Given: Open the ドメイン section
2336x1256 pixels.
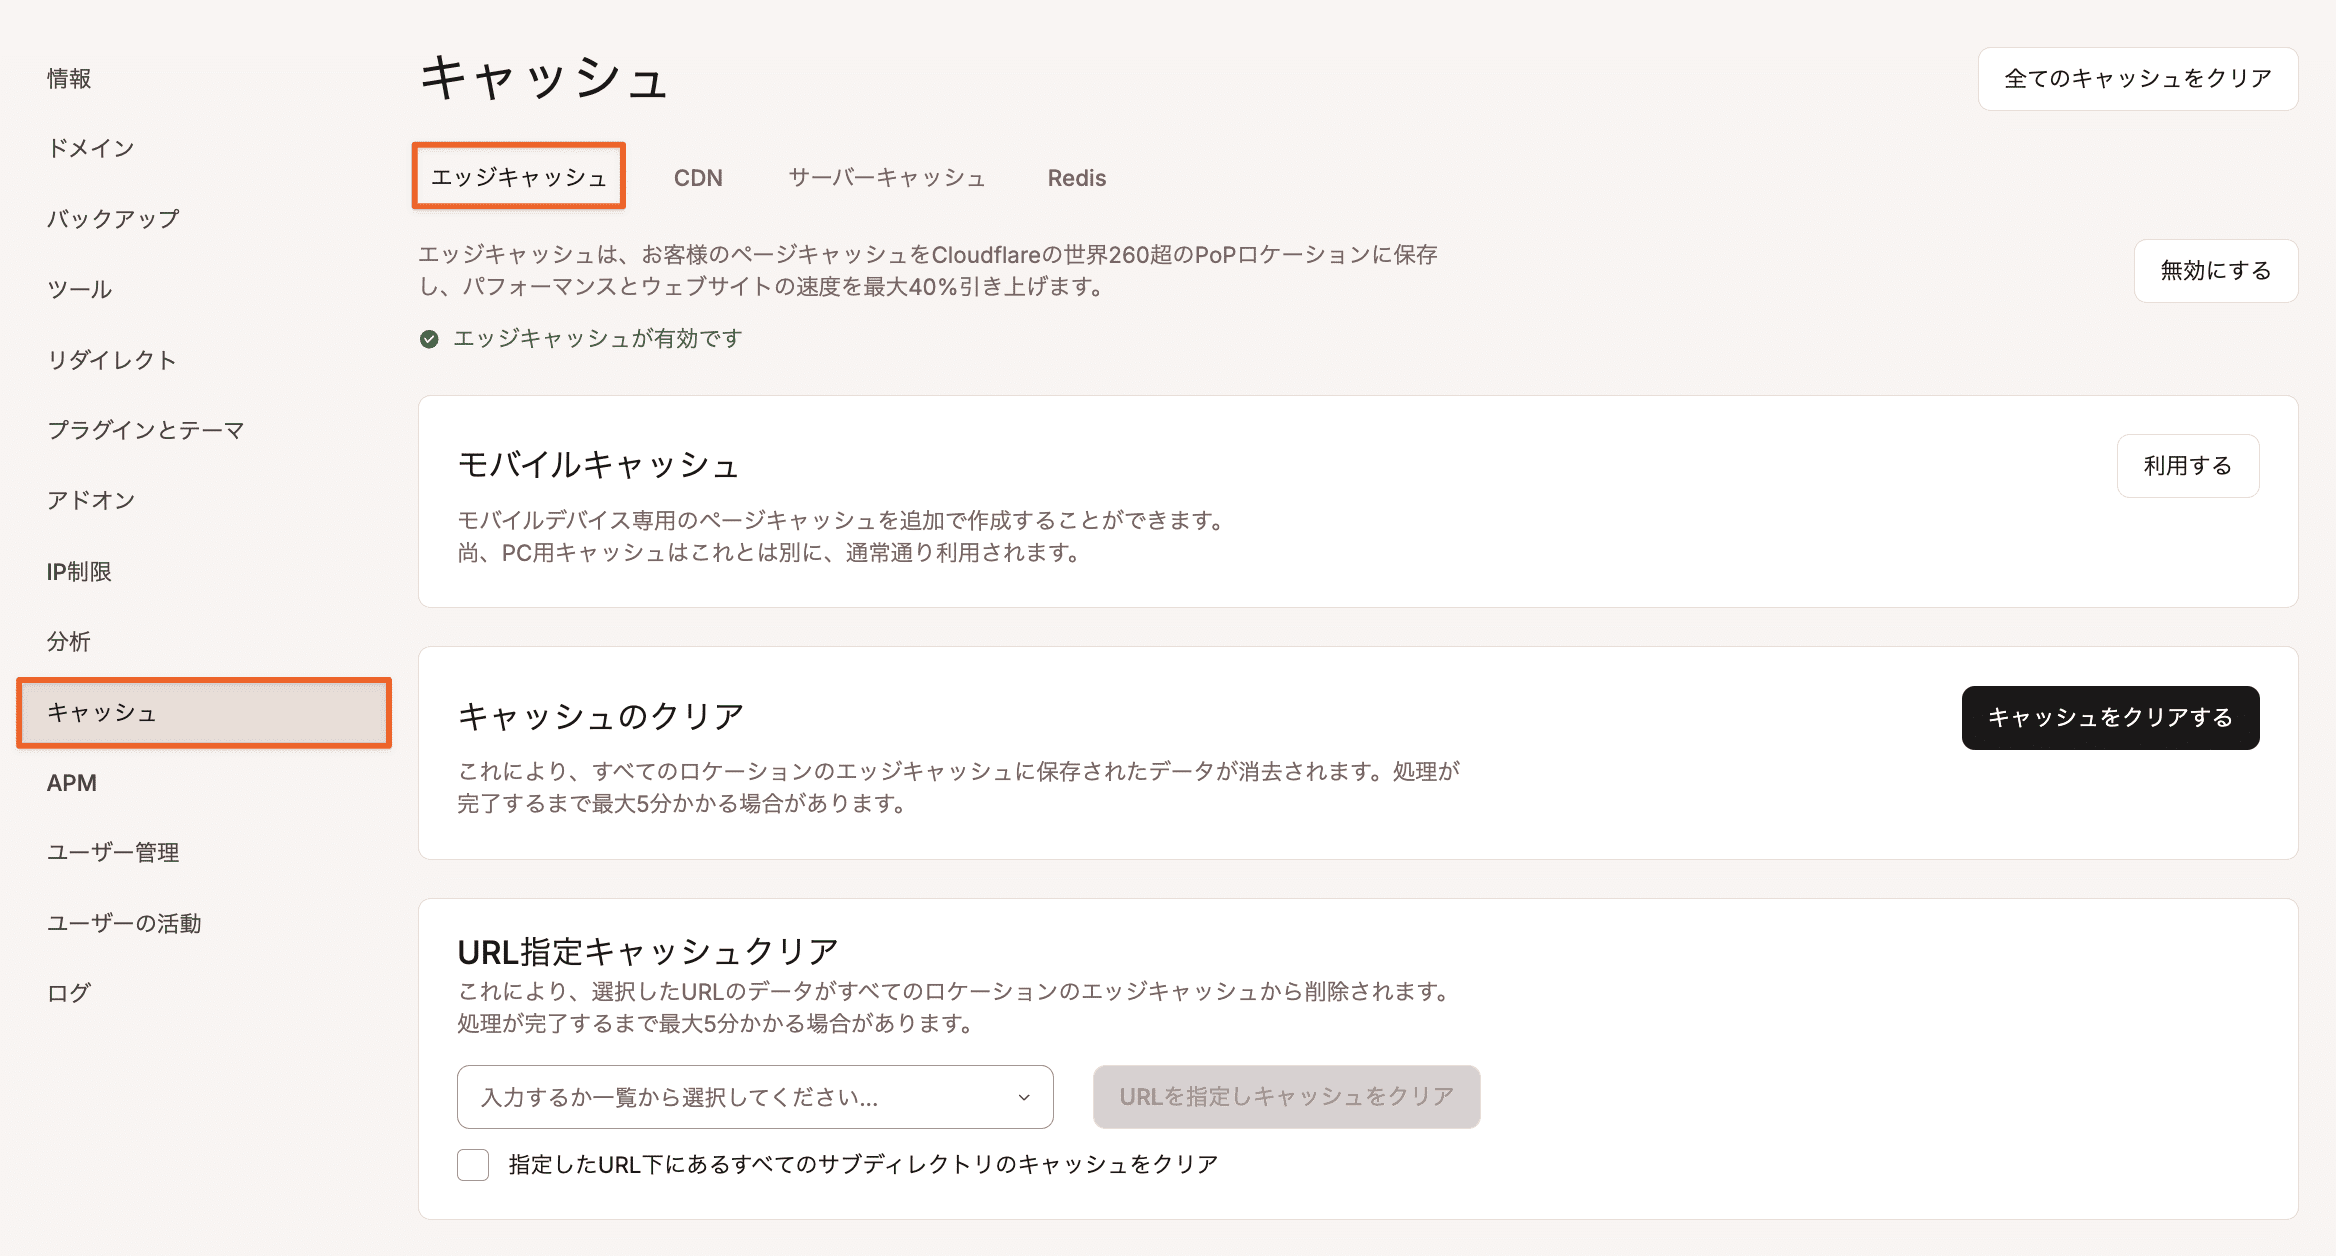Looking at the screenshot, I should pyautogui.click(x=91, y=147).
